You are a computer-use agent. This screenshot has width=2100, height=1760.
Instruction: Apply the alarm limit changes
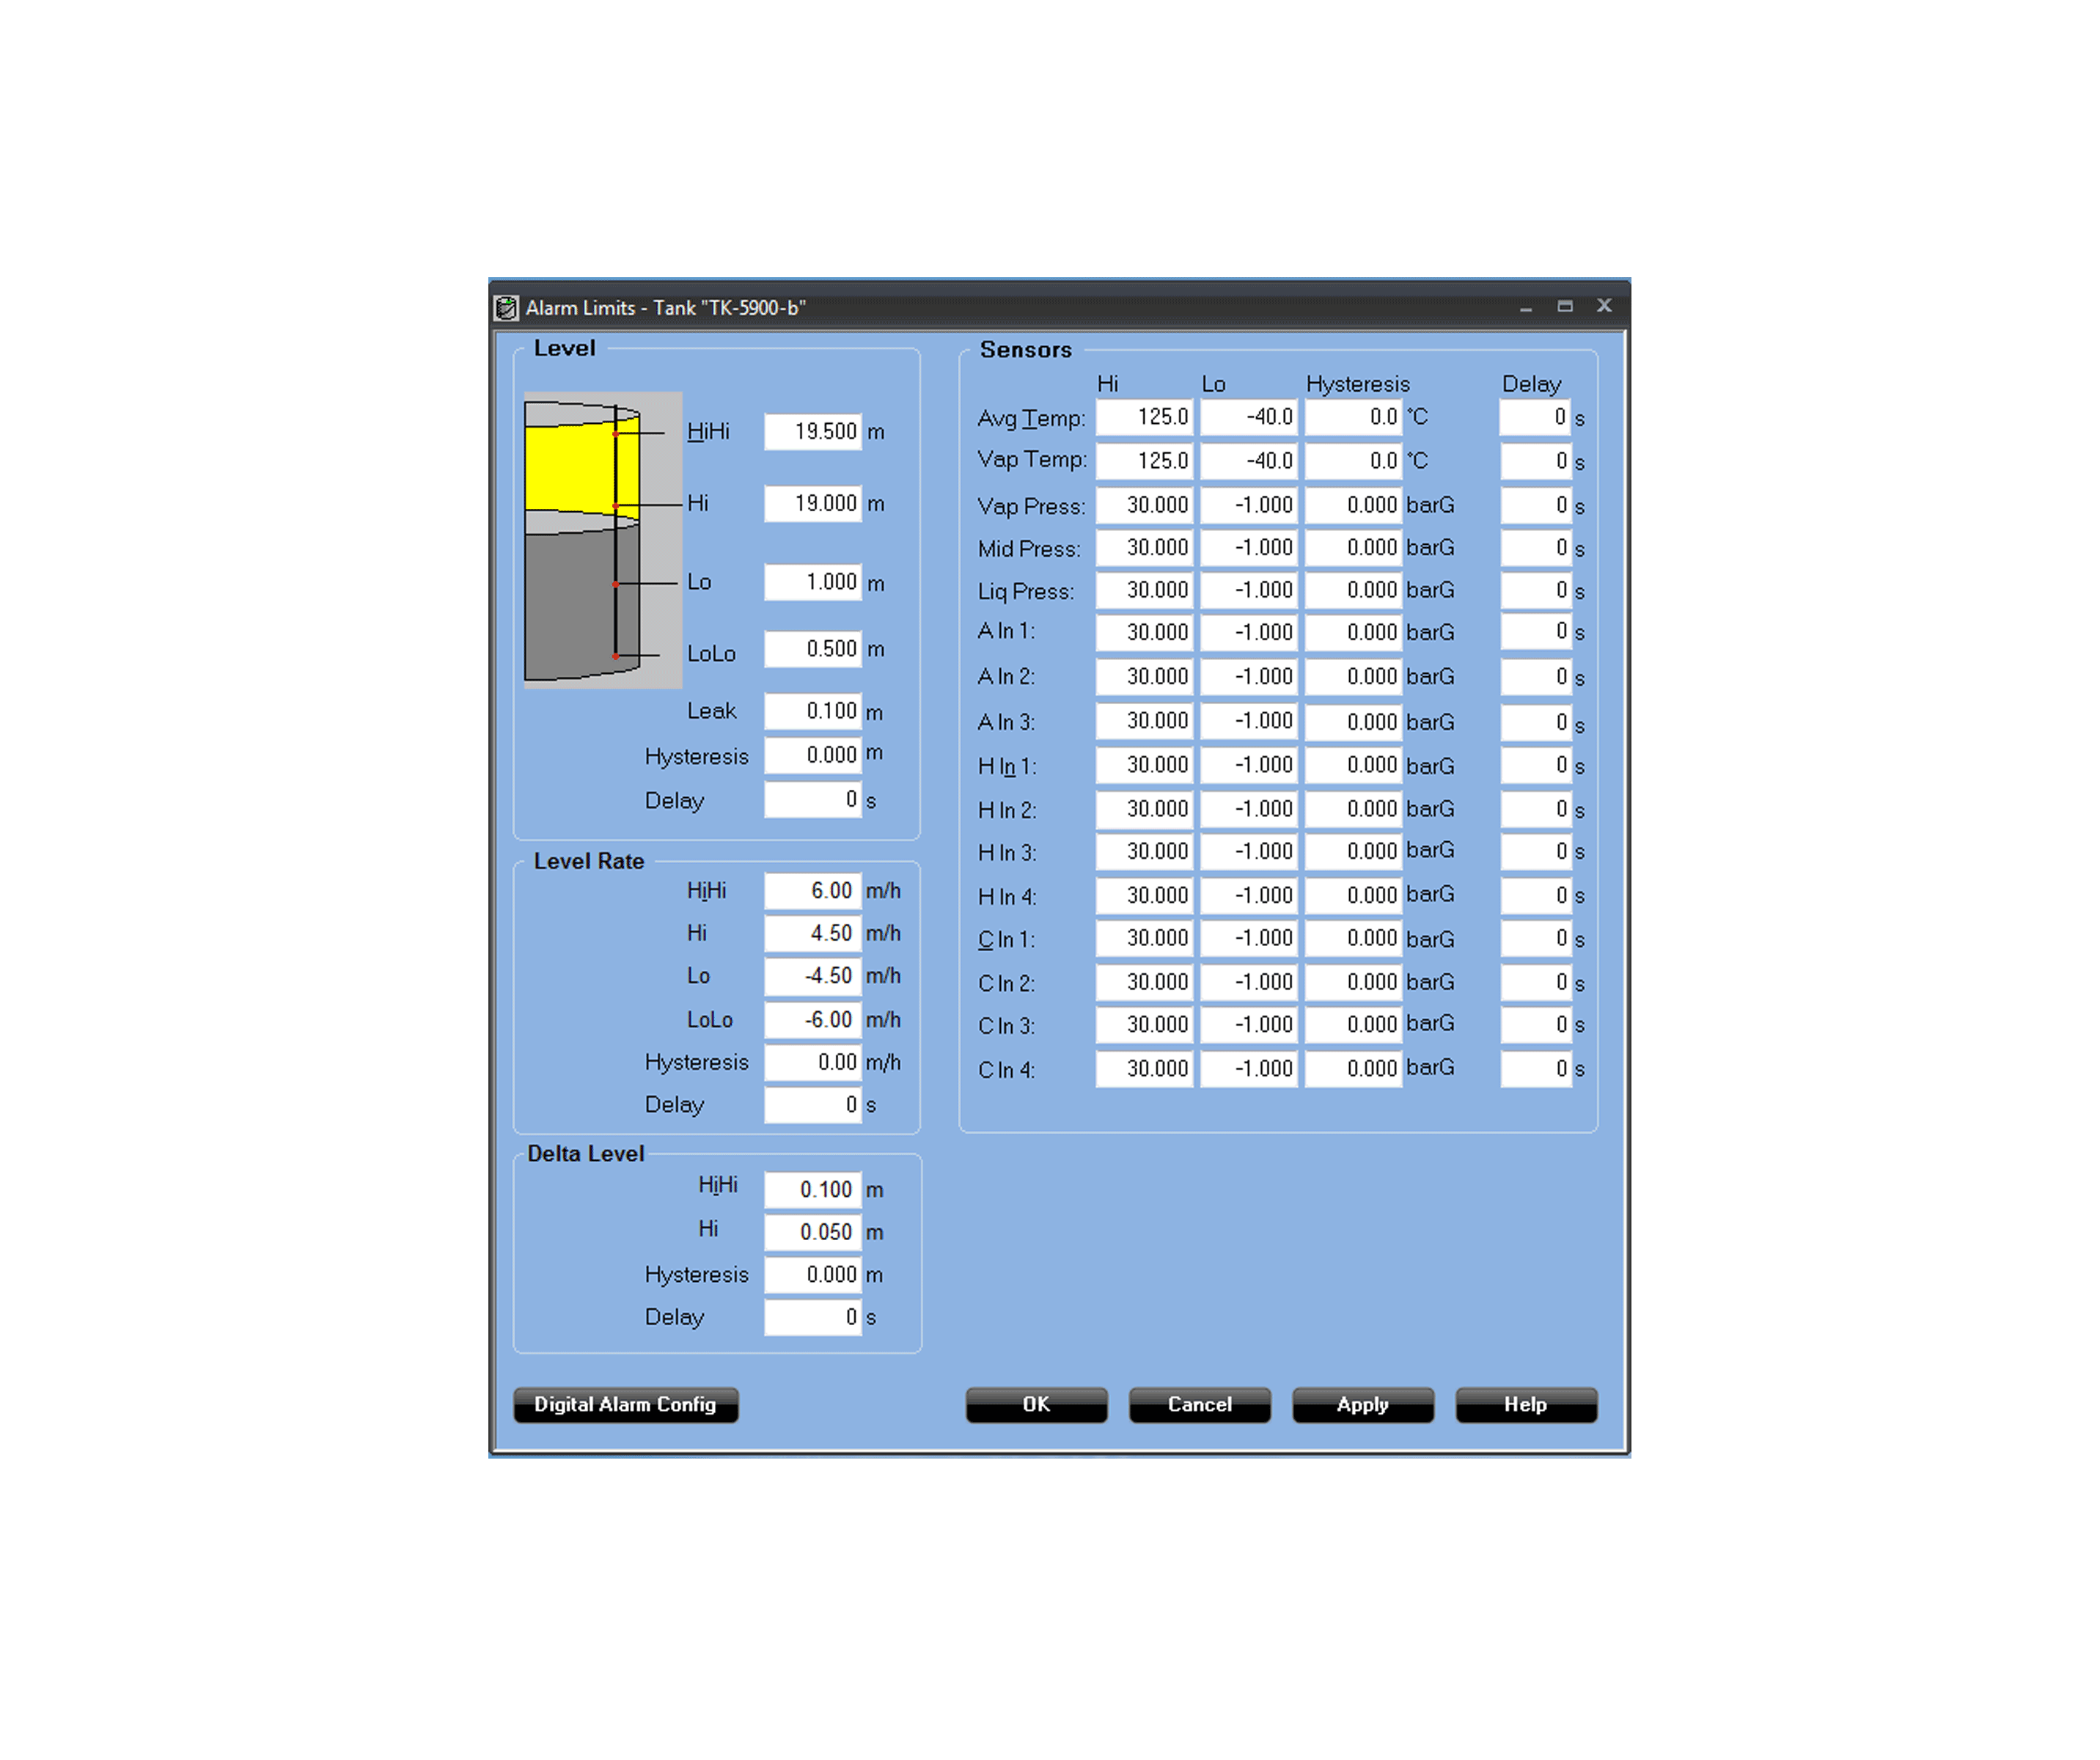[x=1362, y=1404]
